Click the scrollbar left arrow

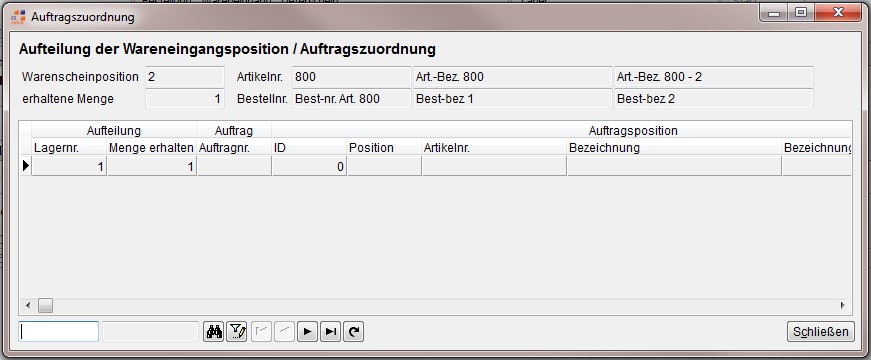pyautogui.click(x=28, y=305)
